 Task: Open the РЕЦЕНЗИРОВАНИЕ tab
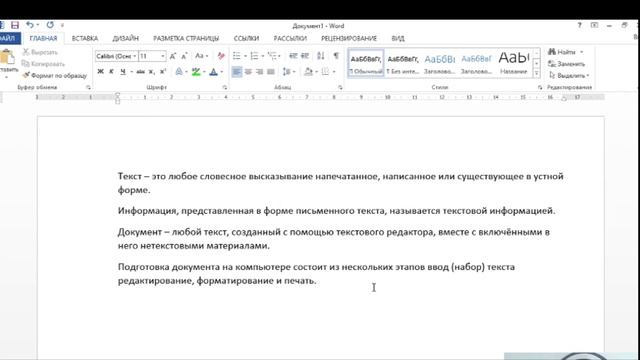point(349,38)
